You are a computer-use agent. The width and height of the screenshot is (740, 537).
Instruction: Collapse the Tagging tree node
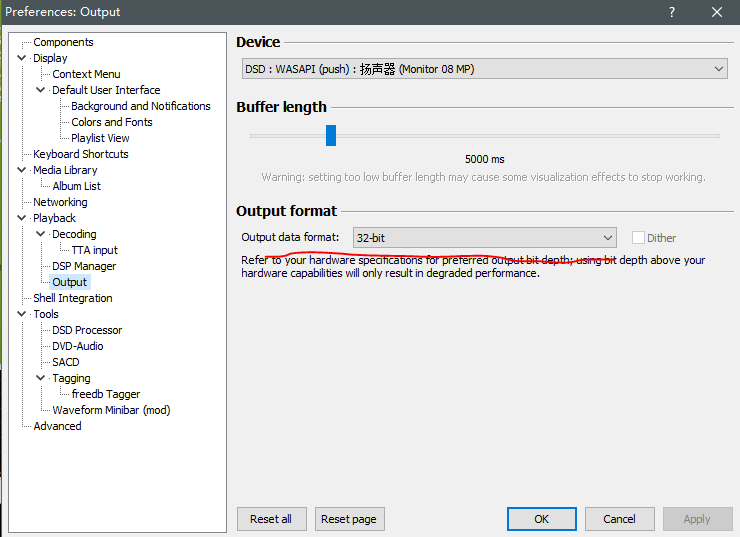point(41,378)
